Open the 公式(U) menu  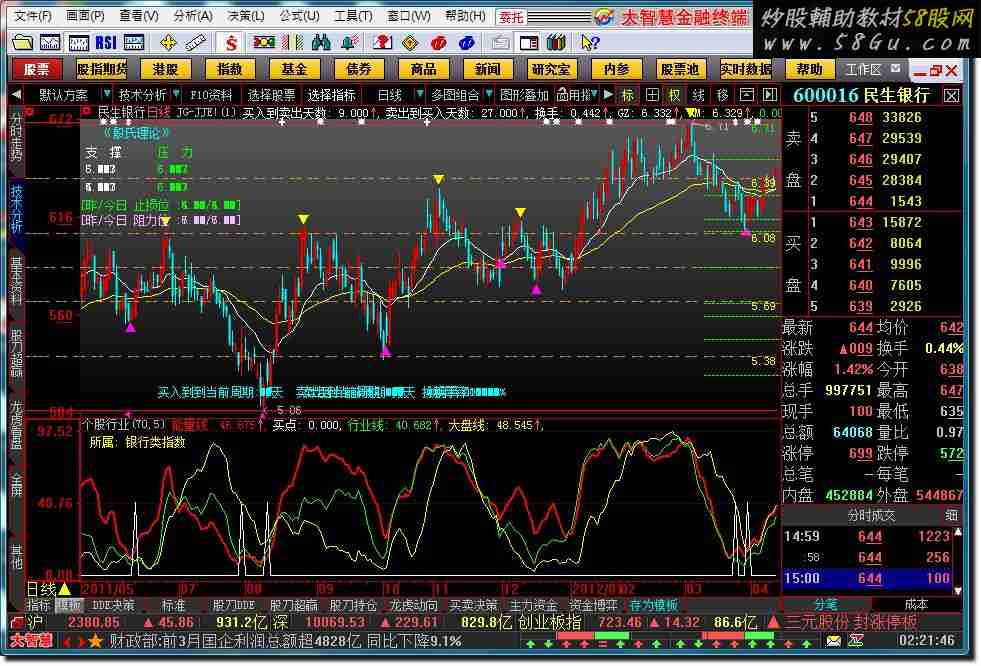(299, 16)
